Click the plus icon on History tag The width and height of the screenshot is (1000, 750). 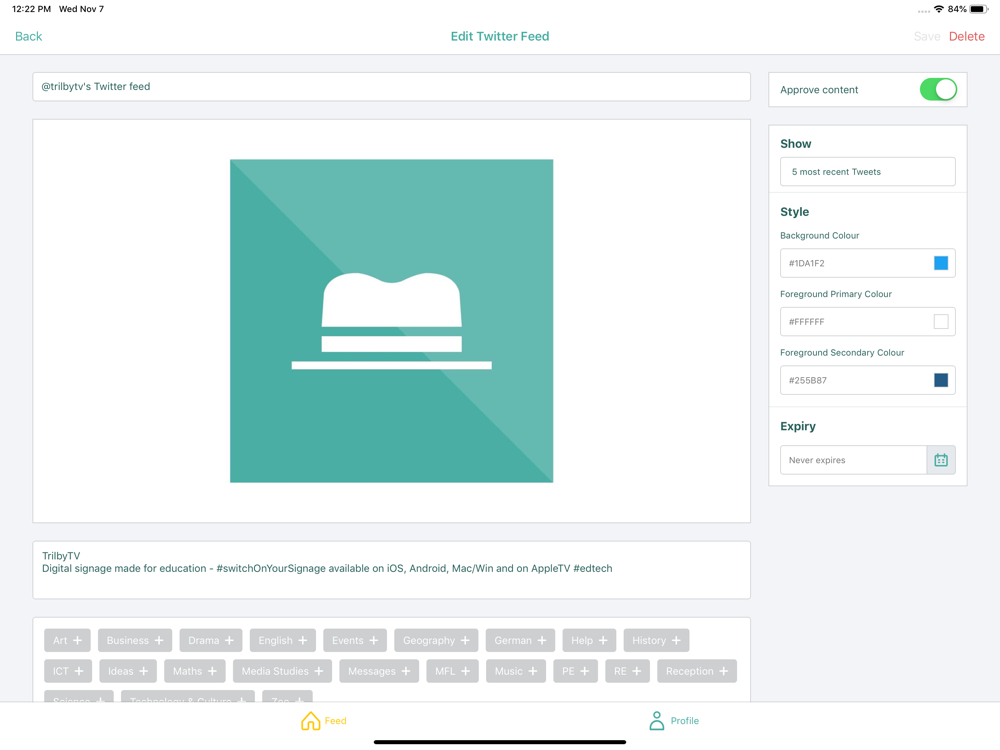[x=676, y=640]
